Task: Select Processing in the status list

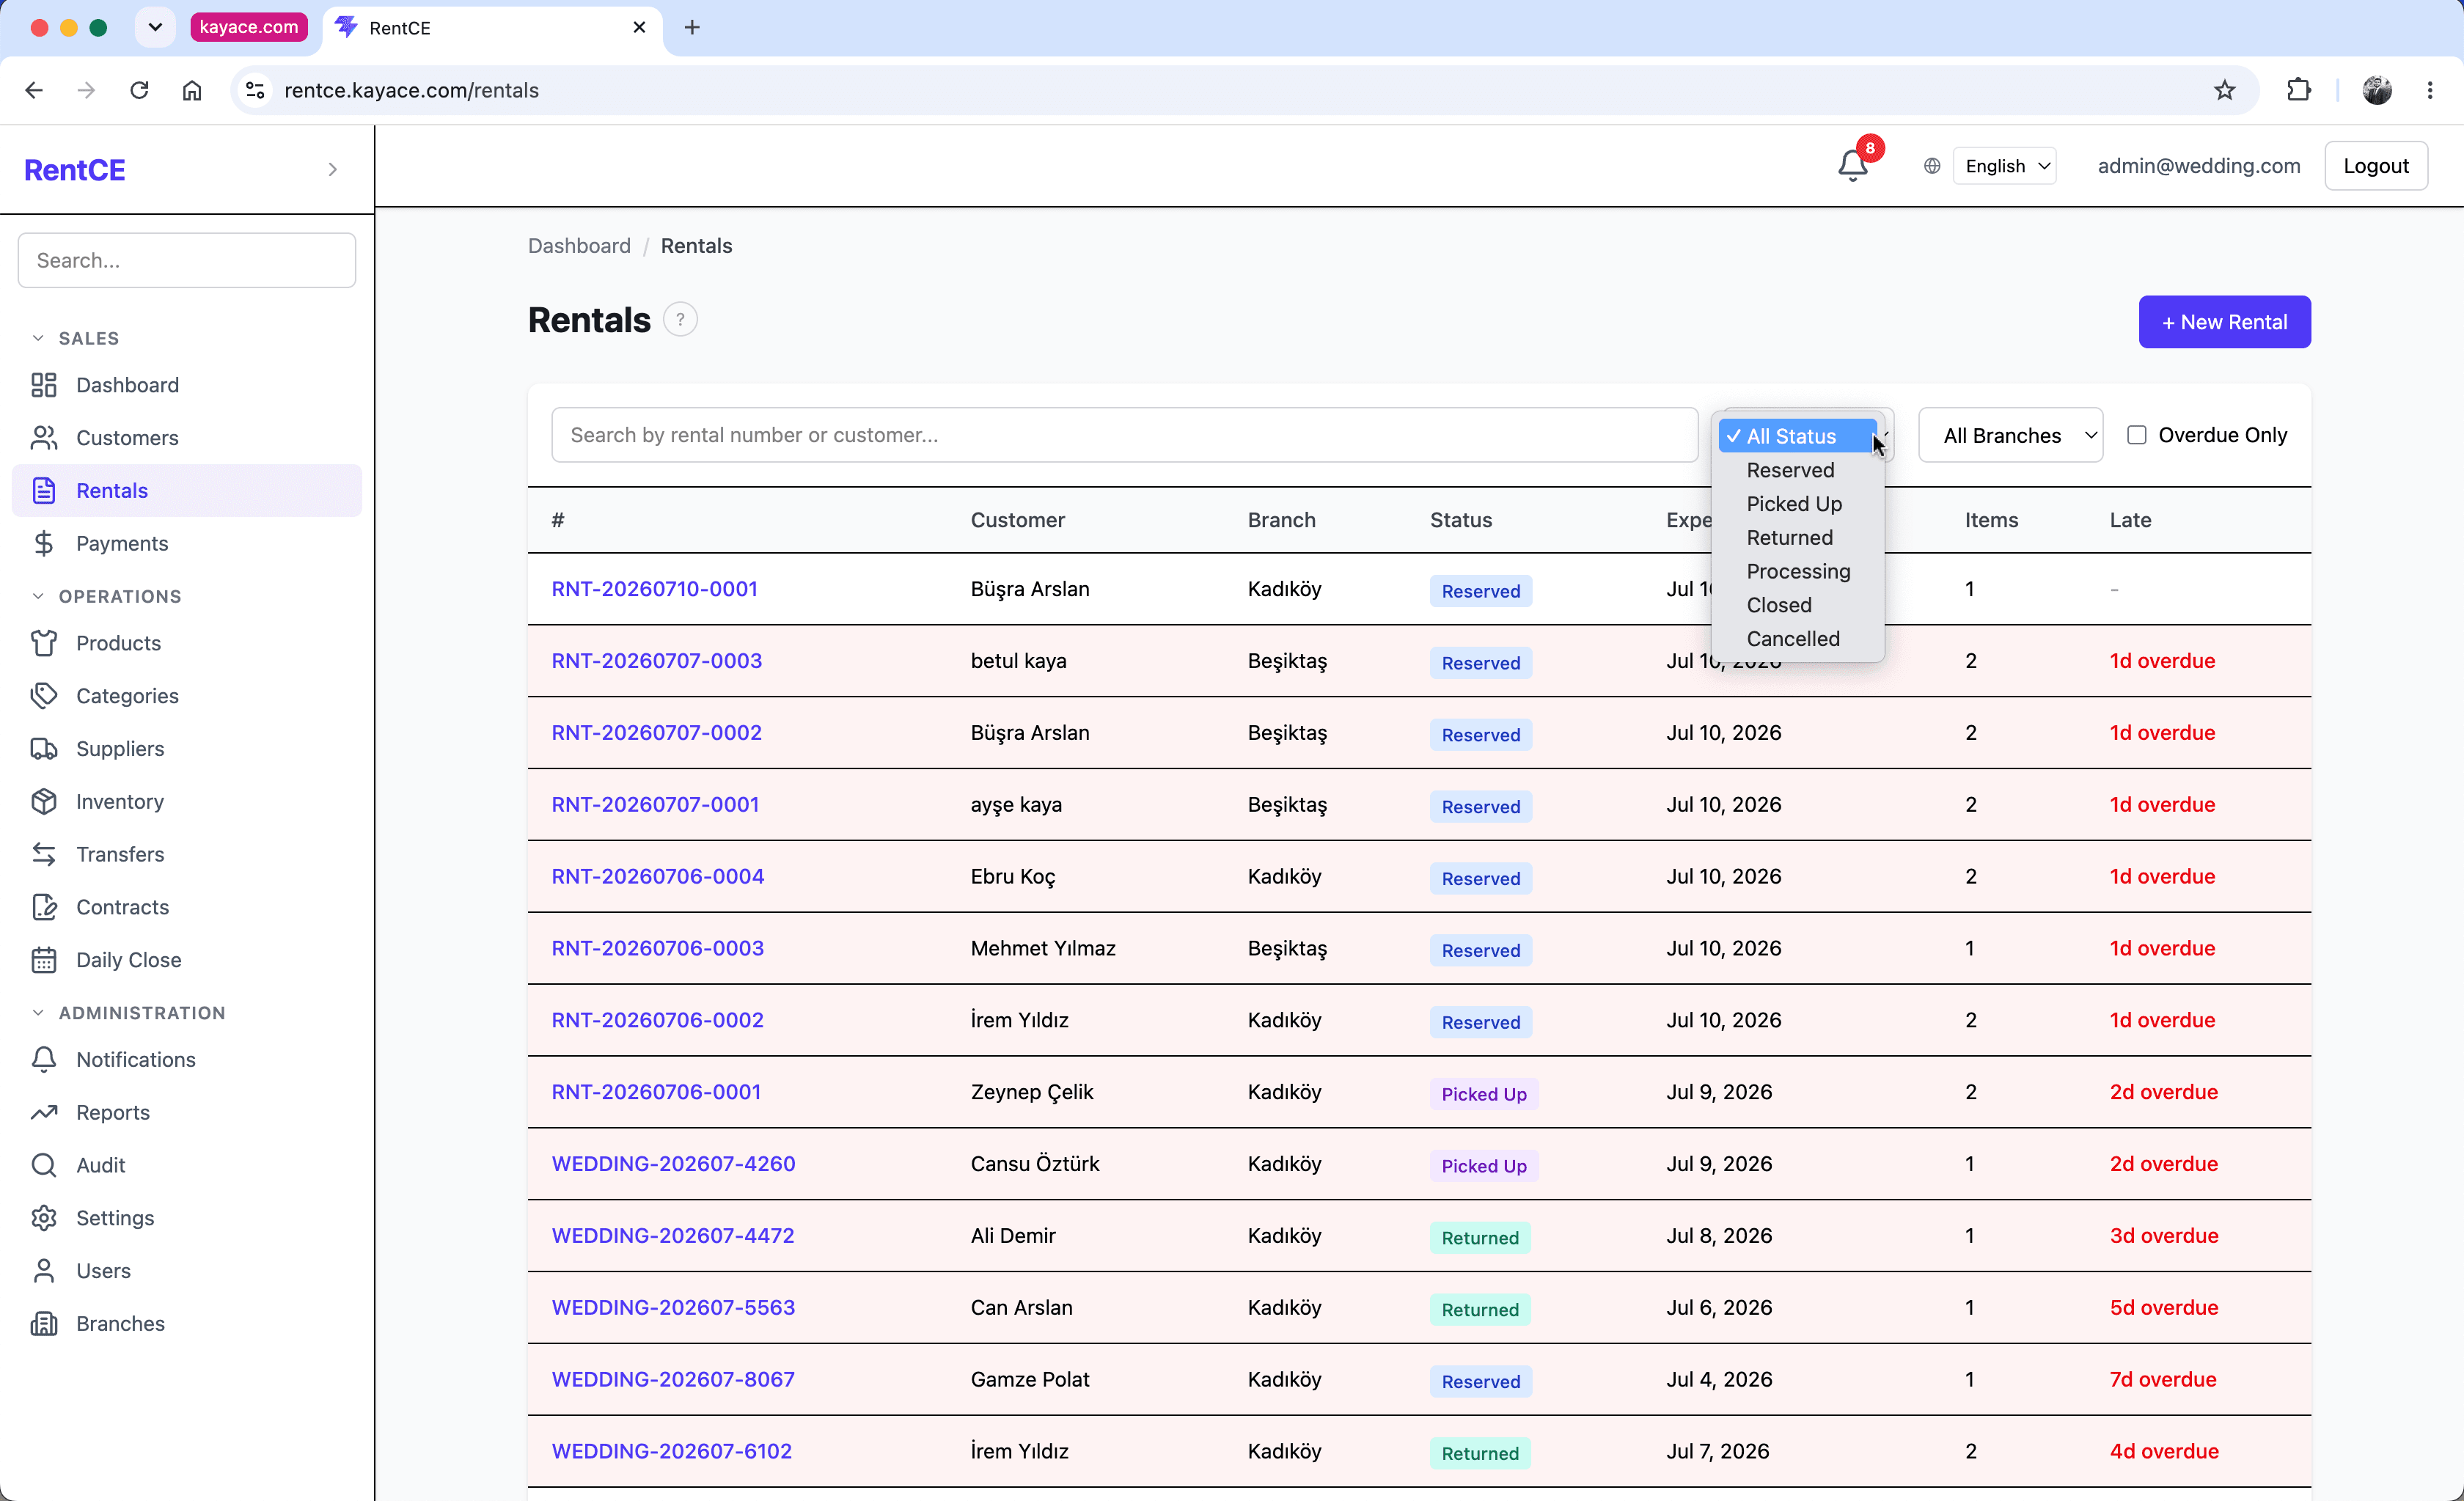Action: point(1798,571)
